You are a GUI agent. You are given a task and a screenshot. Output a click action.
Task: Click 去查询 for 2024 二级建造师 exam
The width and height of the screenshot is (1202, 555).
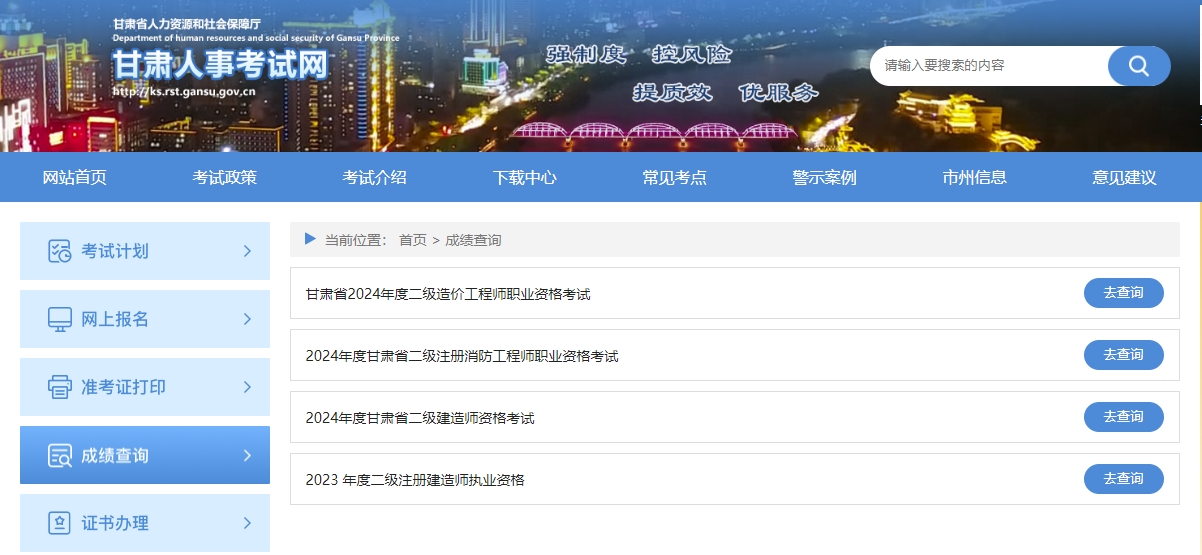(x=1123, y=417)
